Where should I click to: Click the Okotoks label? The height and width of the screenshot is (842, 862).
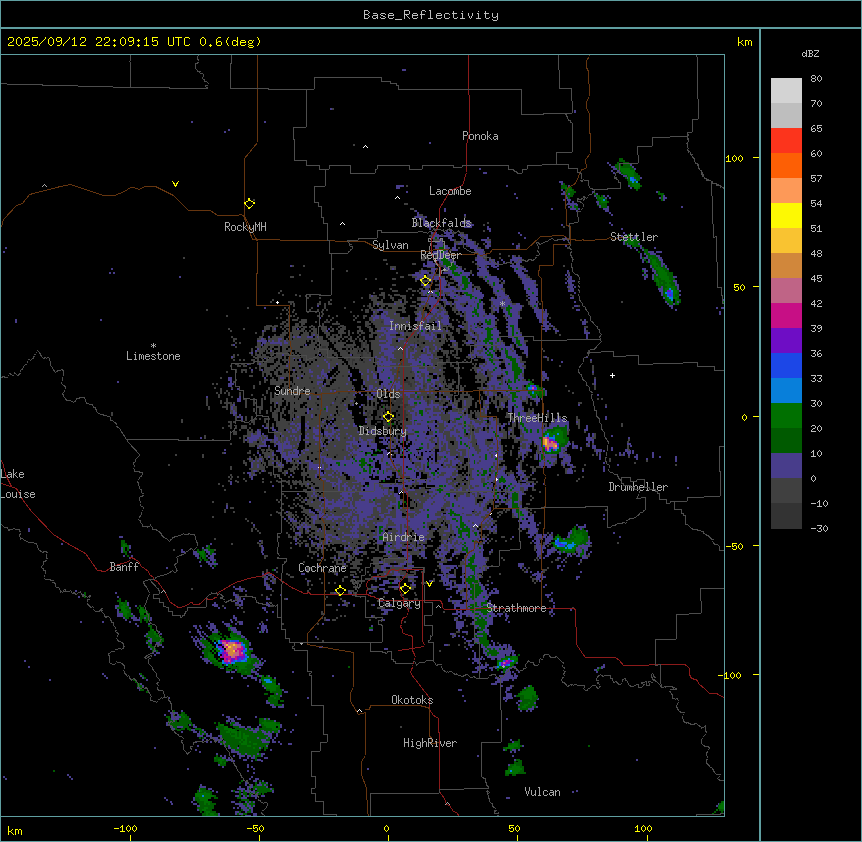click(412, 700)
